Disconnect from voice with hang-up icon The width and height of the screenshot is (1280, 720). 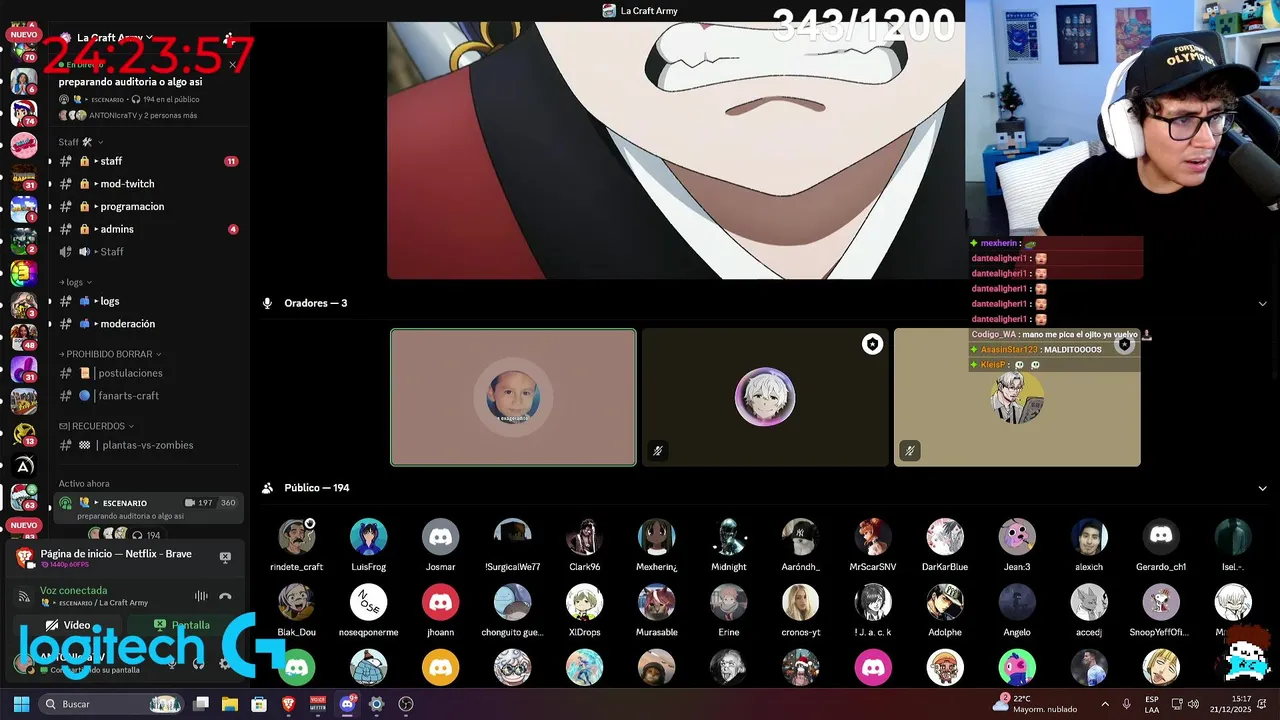pyautogui.click(x=225, y=596)
